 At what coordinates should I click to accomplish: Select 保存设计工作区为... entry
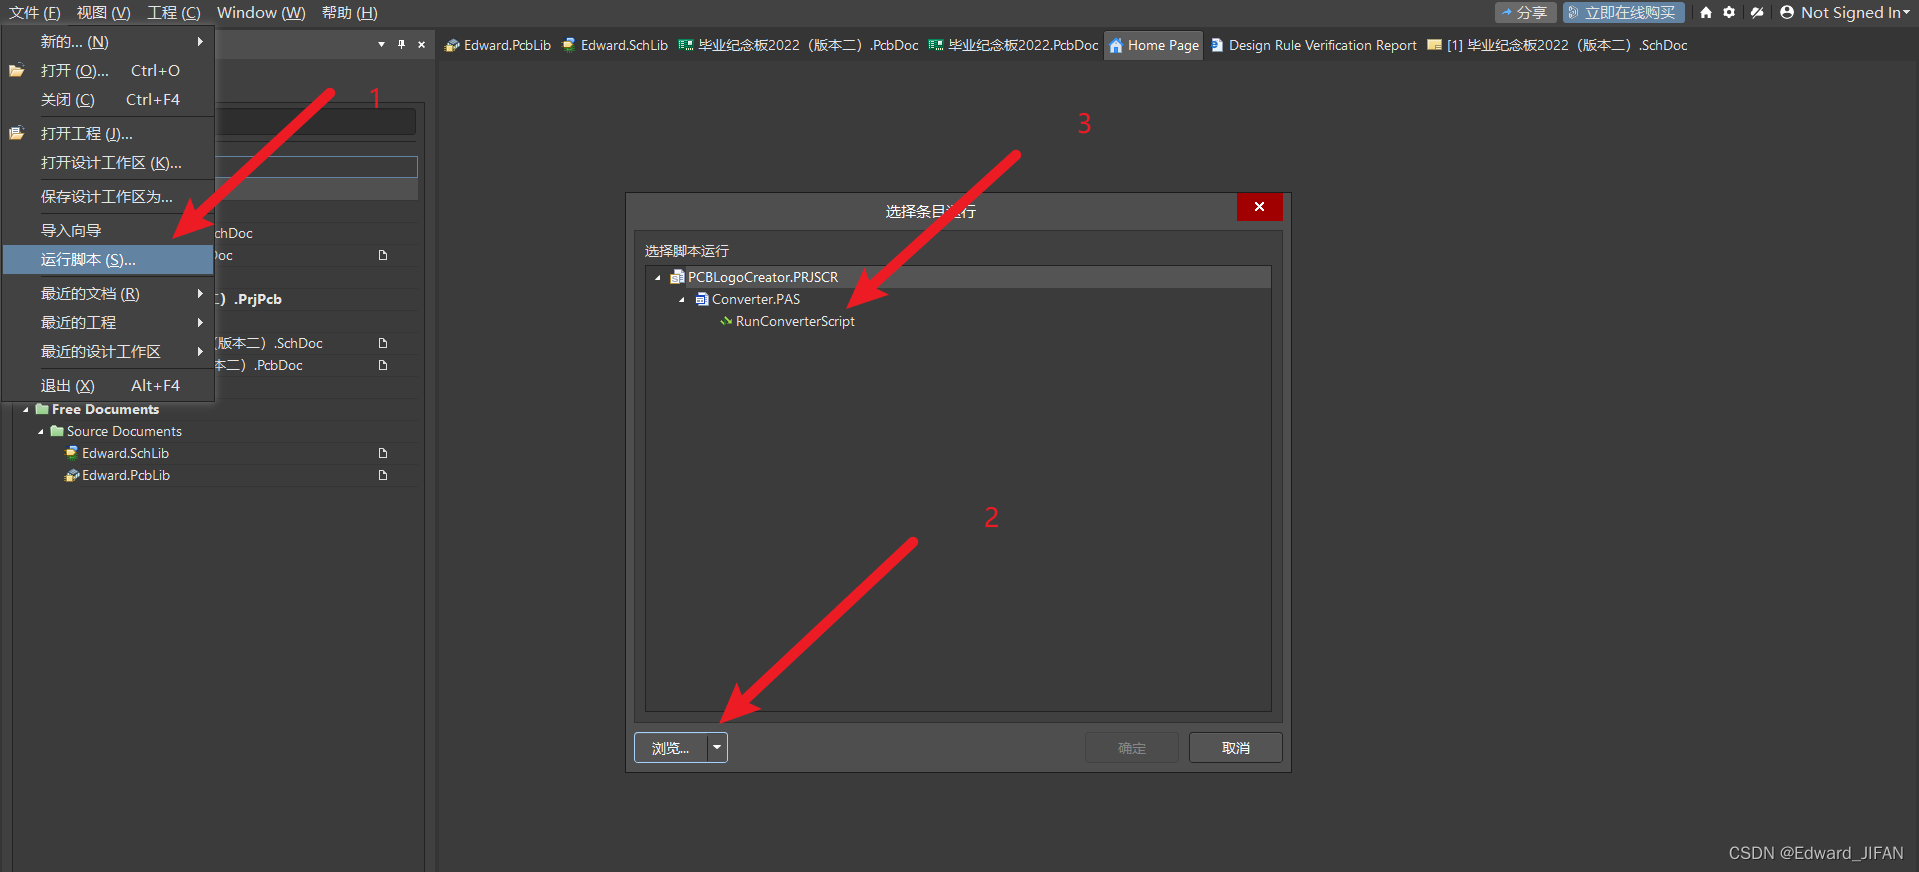(108, 197)
